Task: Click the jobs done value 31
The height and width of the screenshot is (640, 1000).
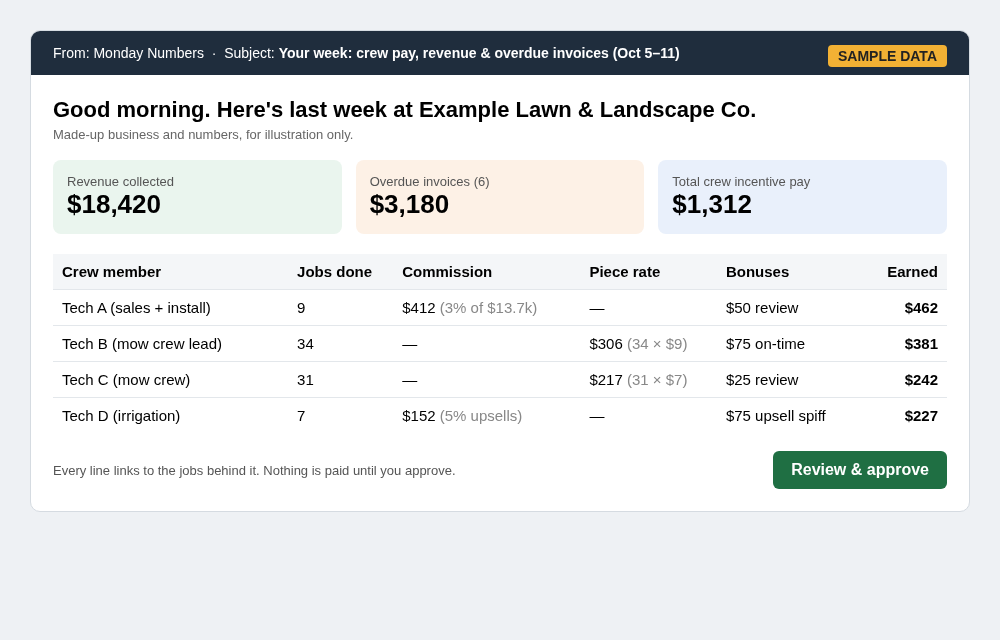Action: 305,380
